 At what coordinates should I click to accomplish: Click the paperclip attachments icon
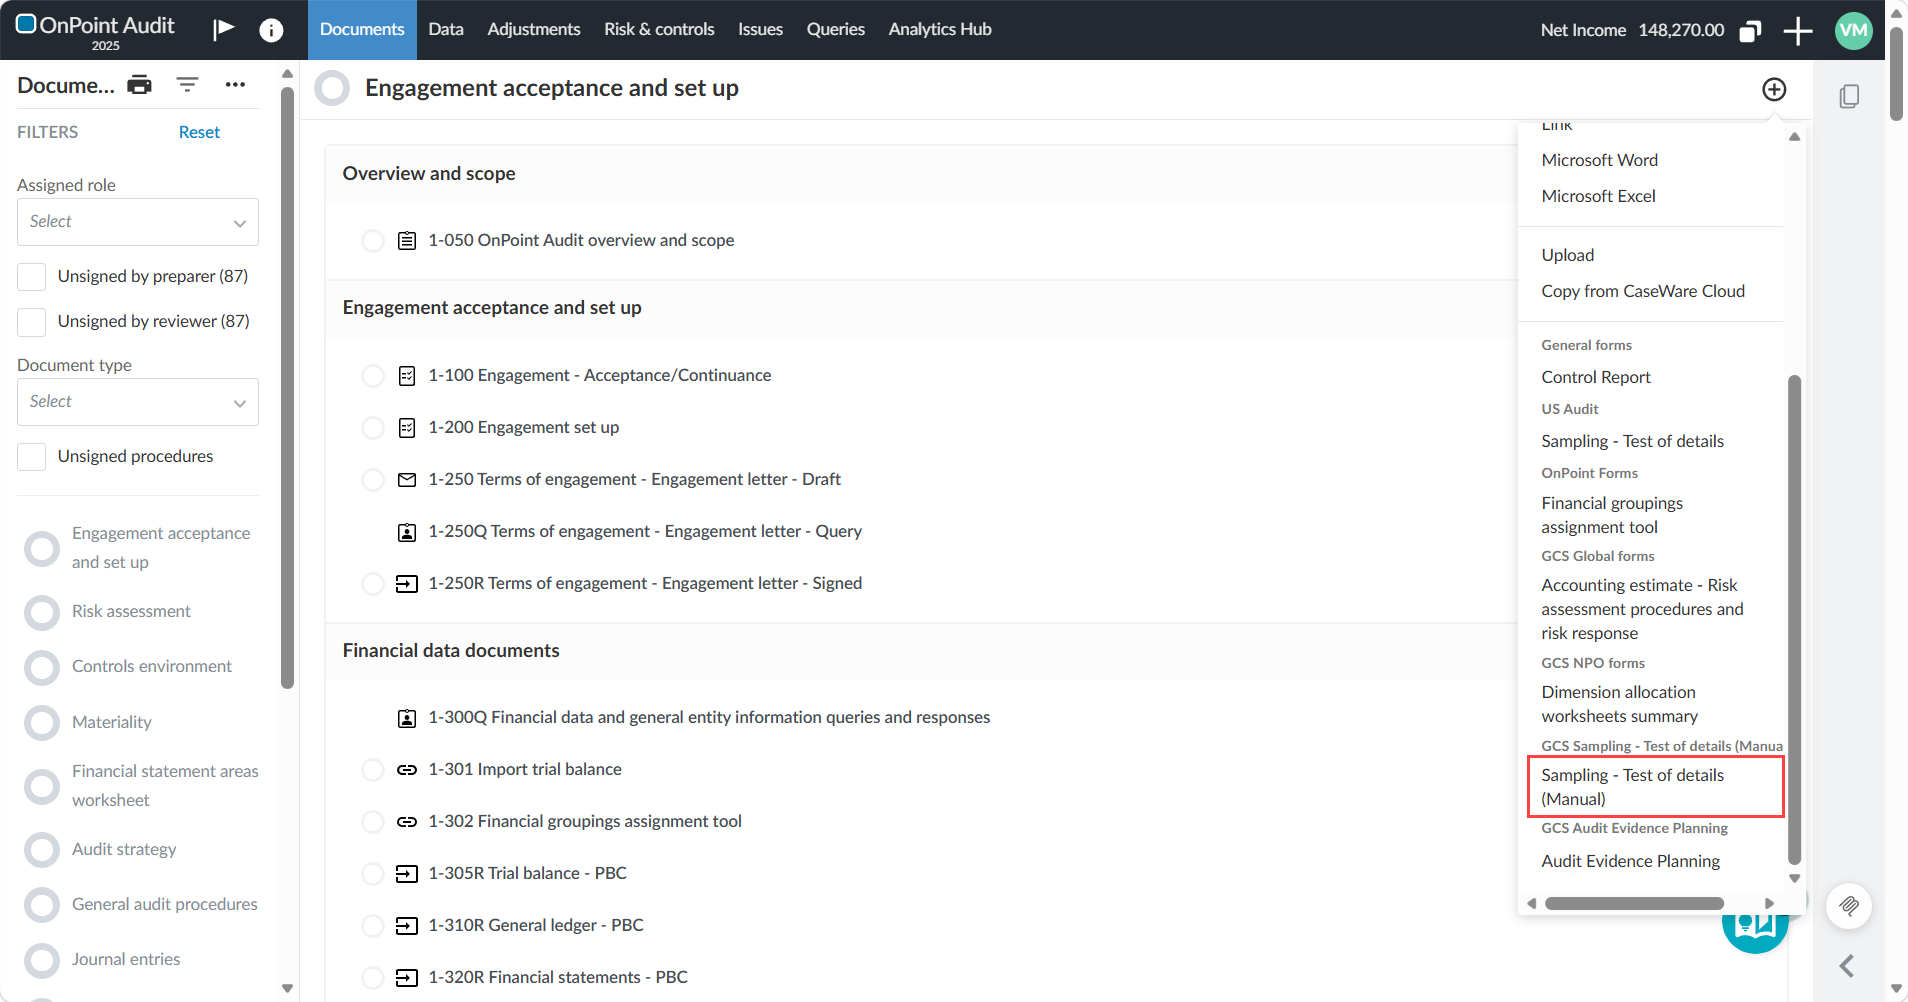pyautogui.click(x=1849, y=906)
